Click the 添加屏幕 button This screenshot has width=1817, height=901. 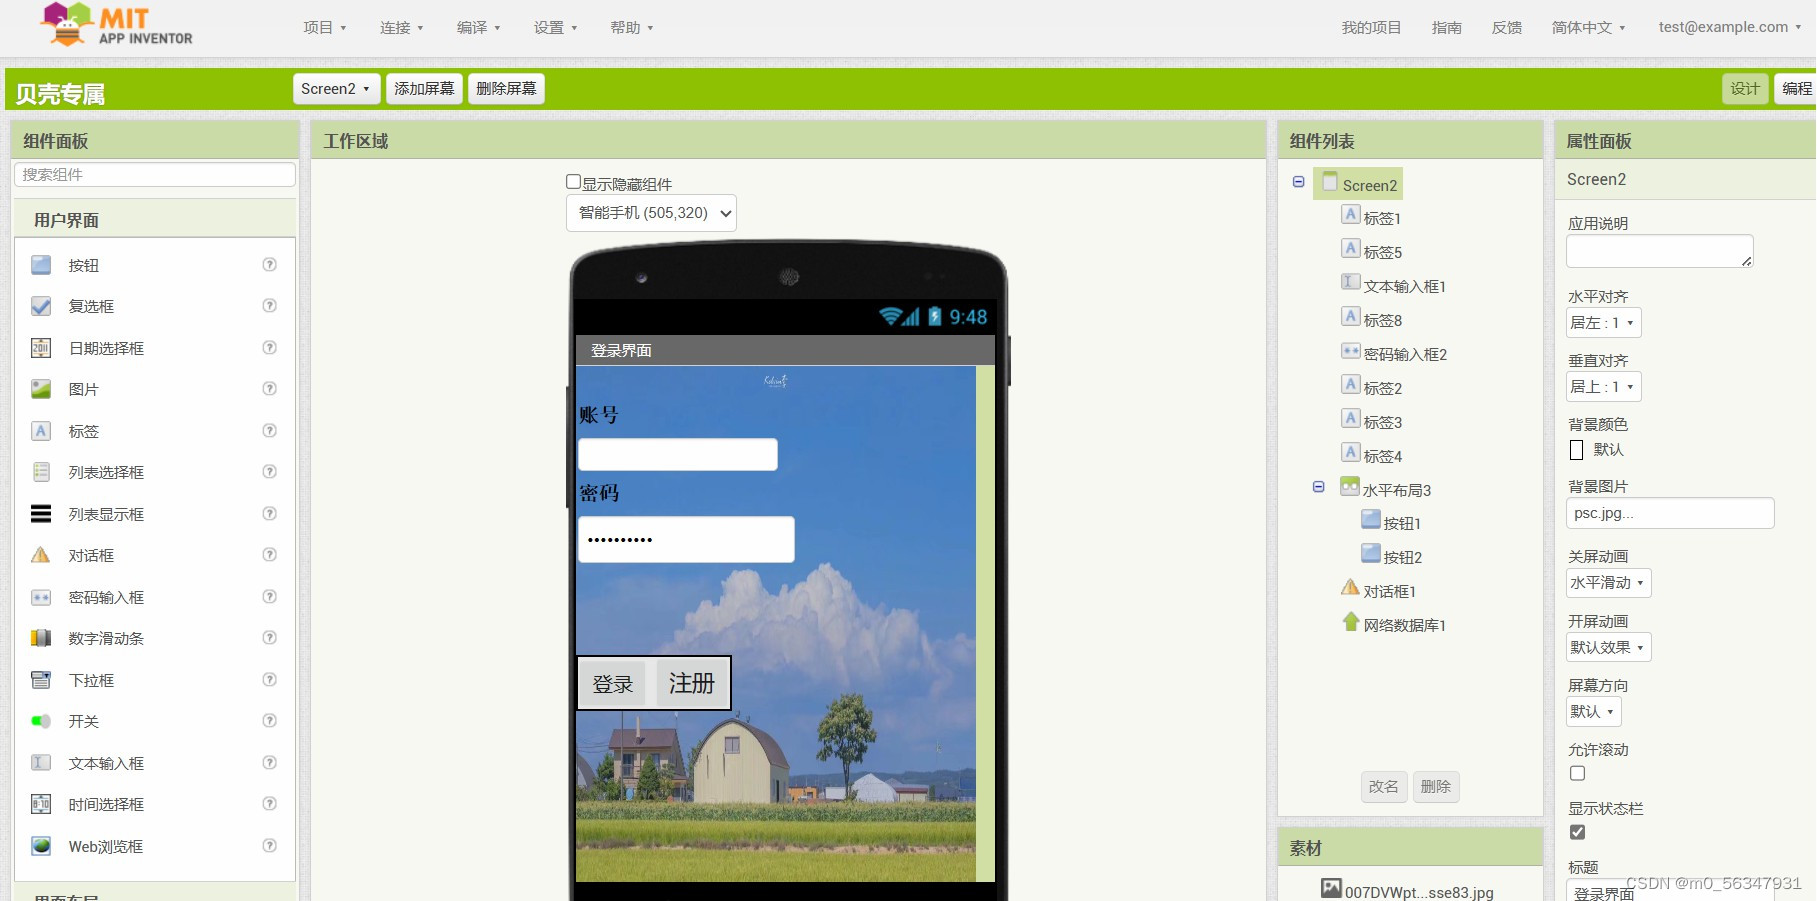tap(423, 88)
